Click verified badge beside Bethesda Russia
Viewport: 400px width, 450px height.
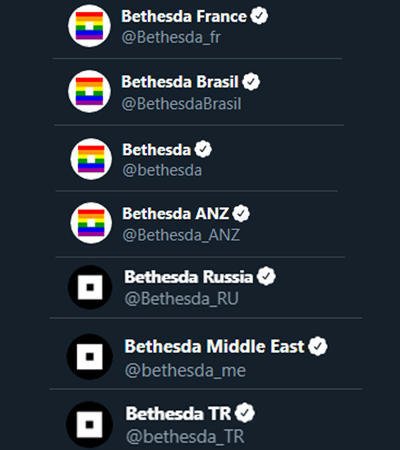point(266,276)
